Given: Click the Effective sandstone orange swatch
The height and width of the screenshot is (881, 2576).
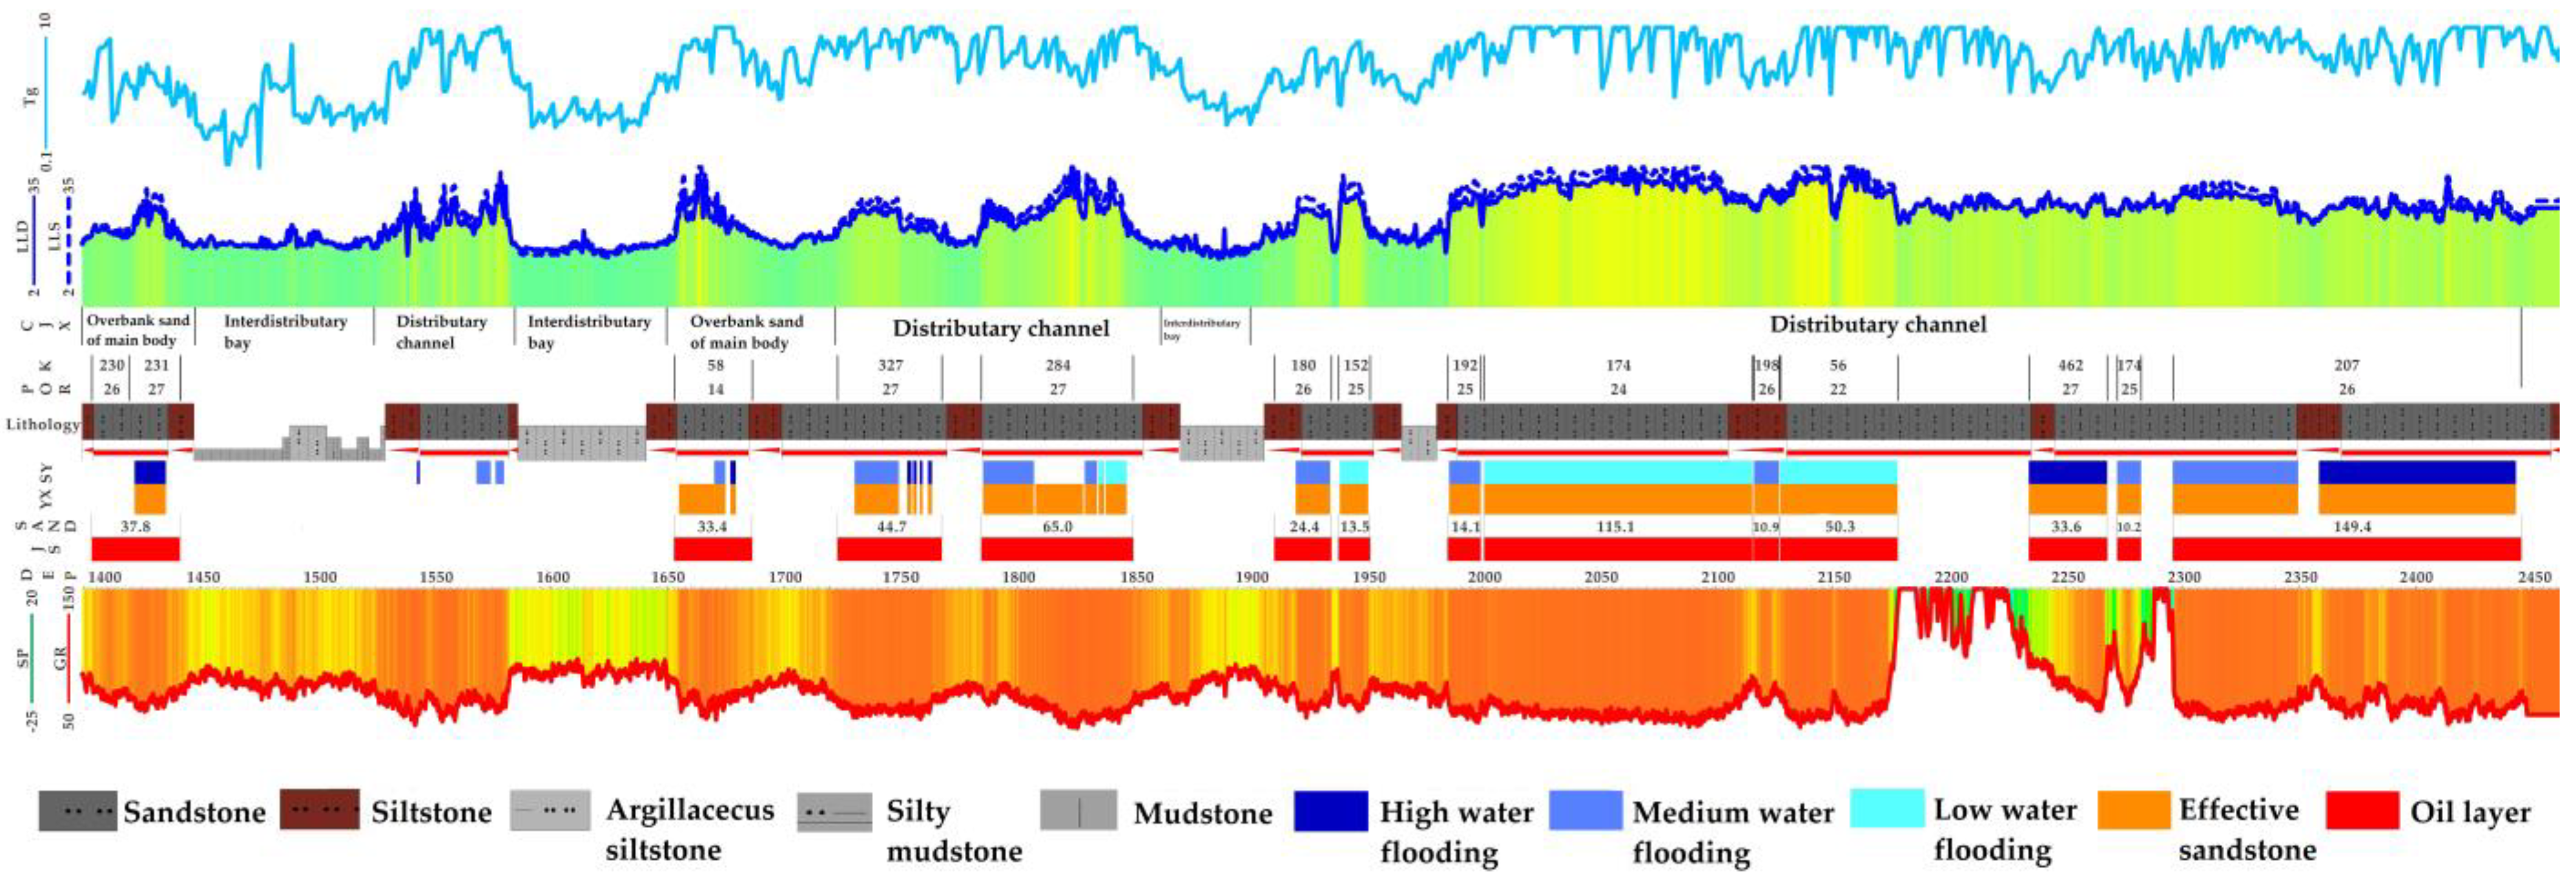Looking at the screenshot, I should pyautogui.click(x=2134, y=810).
